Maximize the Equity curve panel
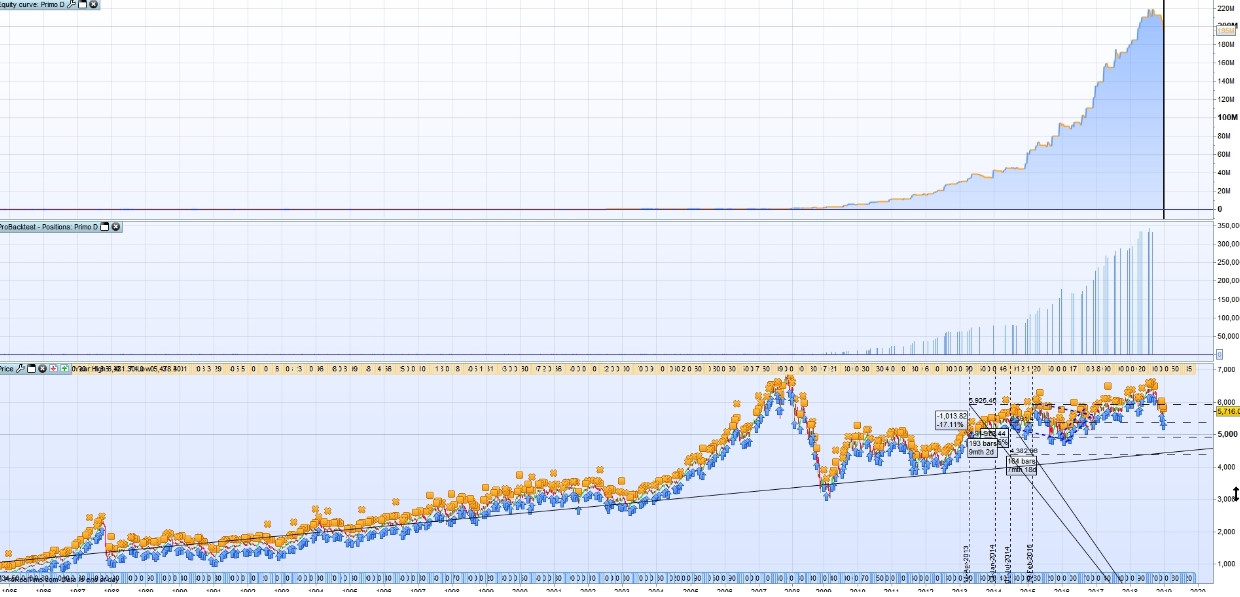Image resolution: width=1240 pixels, height=597 pixels. [x=82, y=4]
